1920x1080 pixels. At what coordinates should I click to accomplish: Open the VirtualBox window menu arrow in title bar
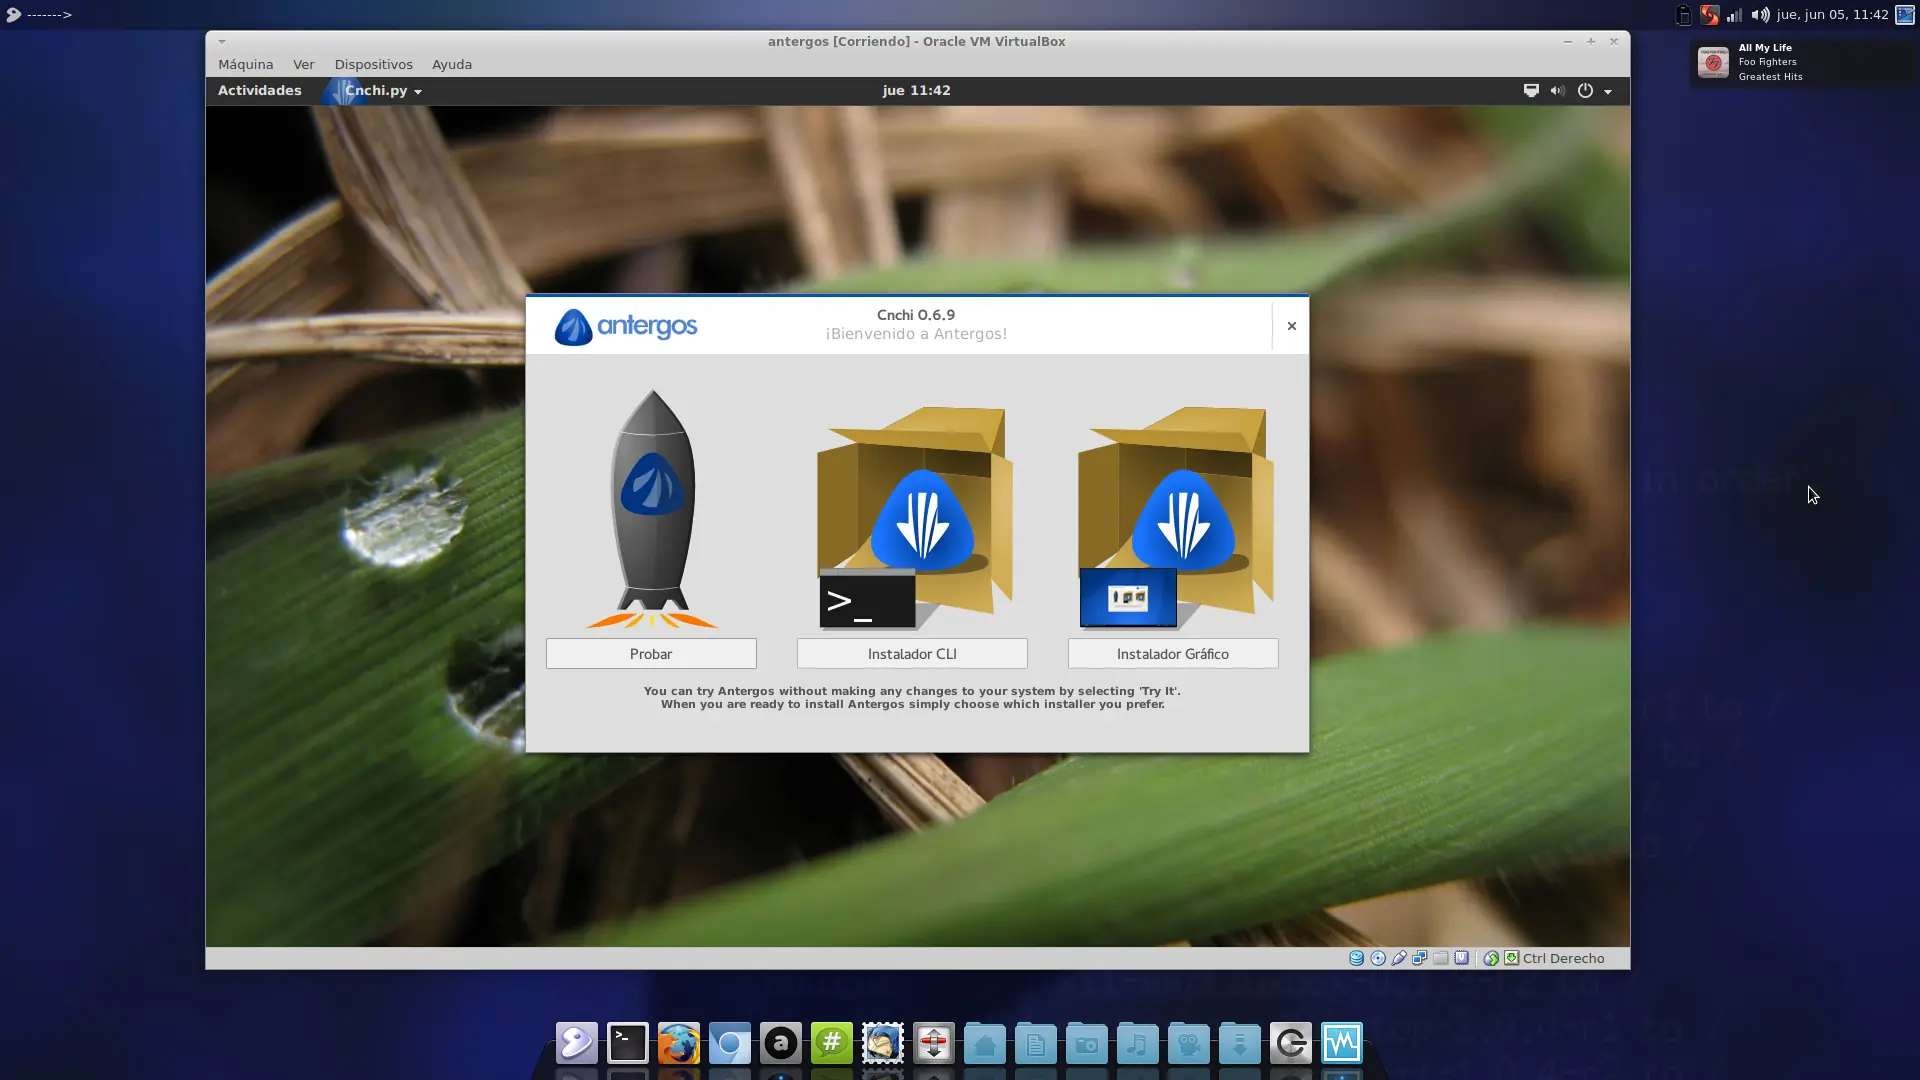click(222, 42)
